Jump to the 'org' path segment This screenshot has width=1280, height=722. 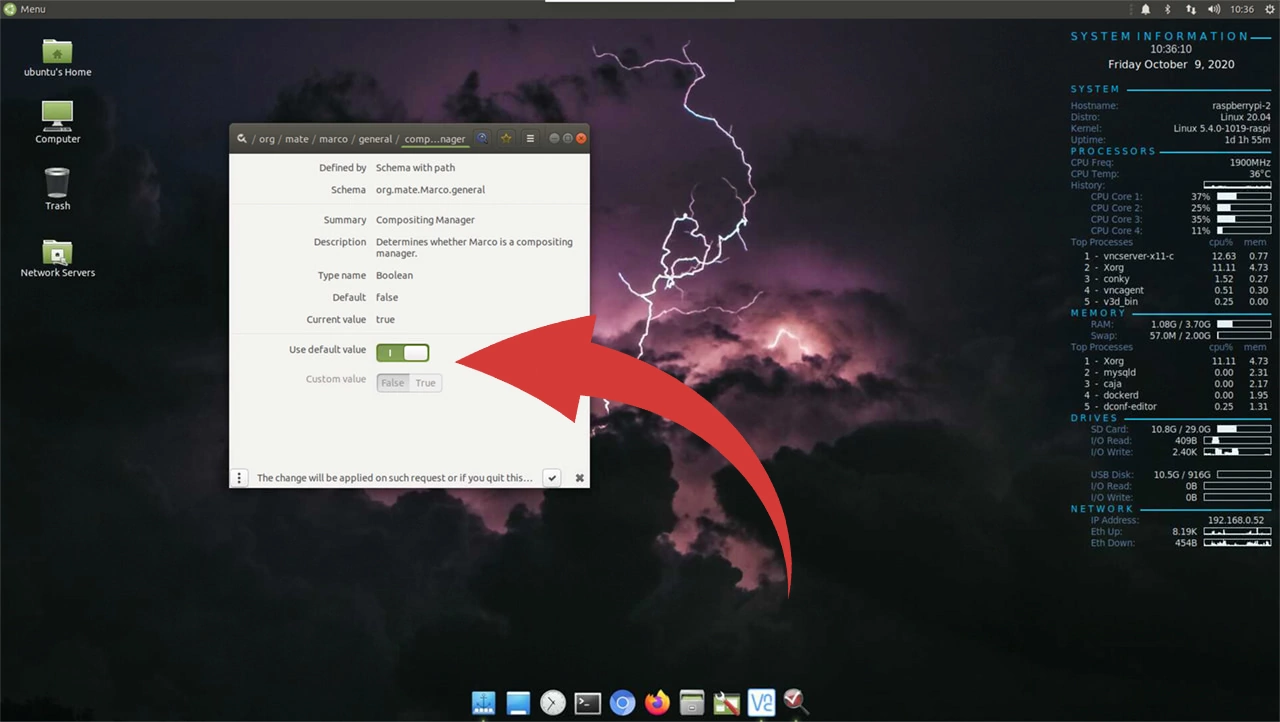[x=267, y=139]
